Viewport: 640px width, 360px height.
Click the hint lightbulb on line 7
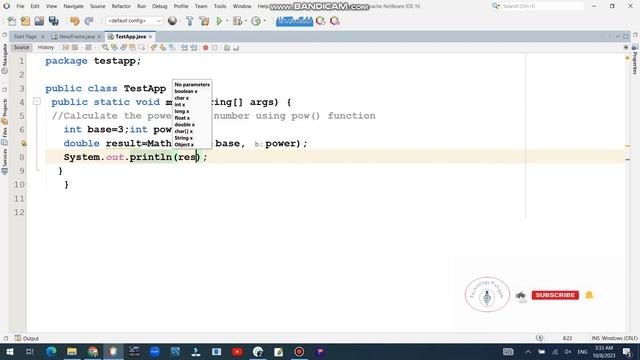(x=24, y=143)
